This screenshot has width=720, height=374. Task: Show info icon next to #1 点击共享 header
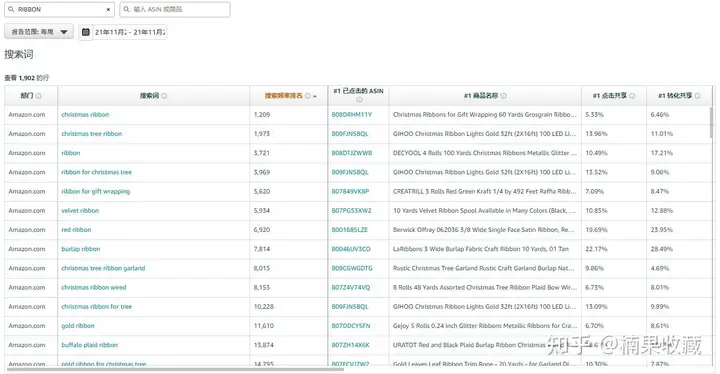[x=632, y=96]
